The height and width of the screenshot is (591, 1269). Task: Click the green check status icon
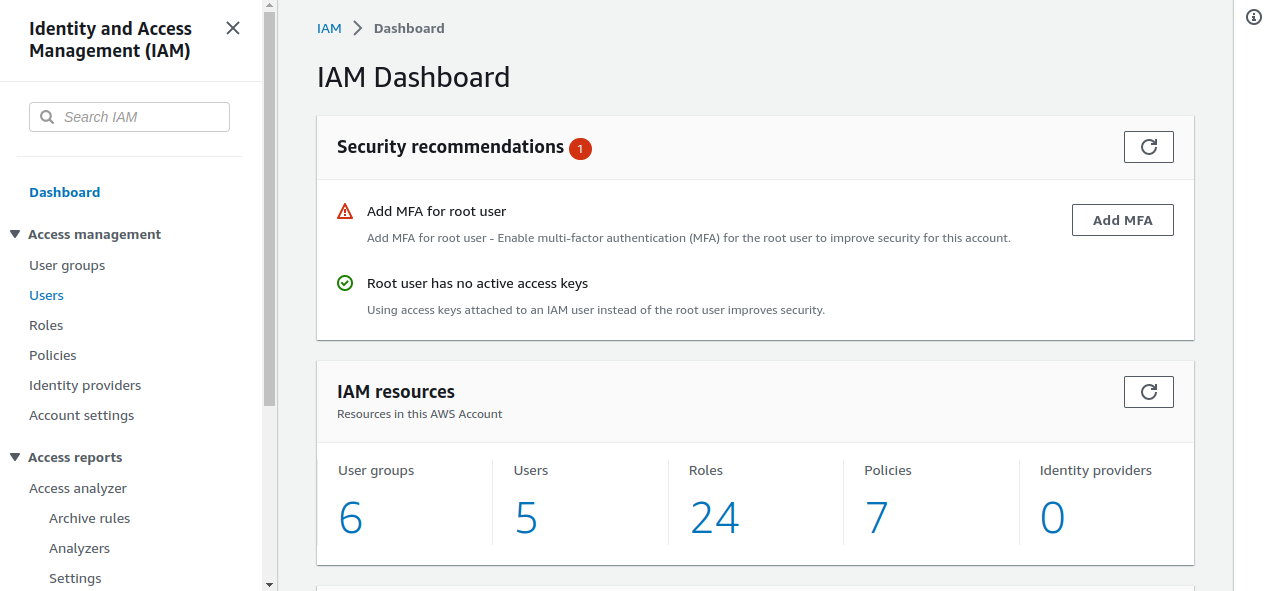(x=345, y=283)
